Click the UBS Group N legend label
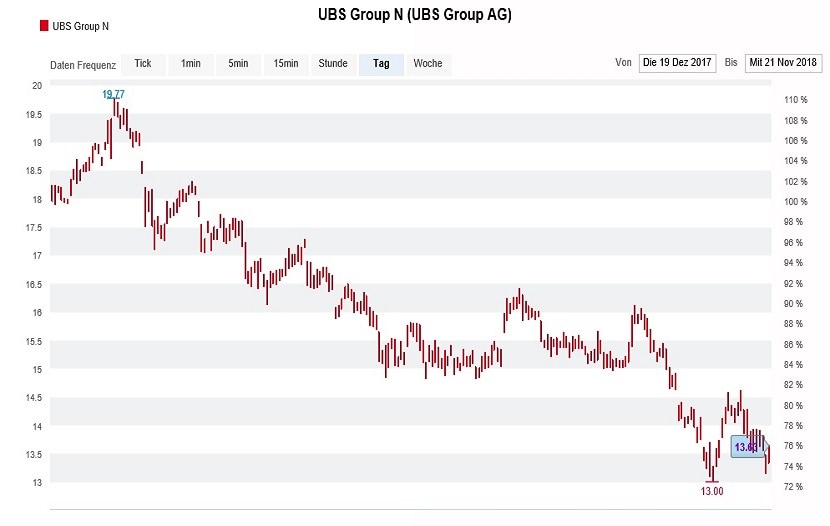This screenshot has width=830, height=526. coord(80,26)
